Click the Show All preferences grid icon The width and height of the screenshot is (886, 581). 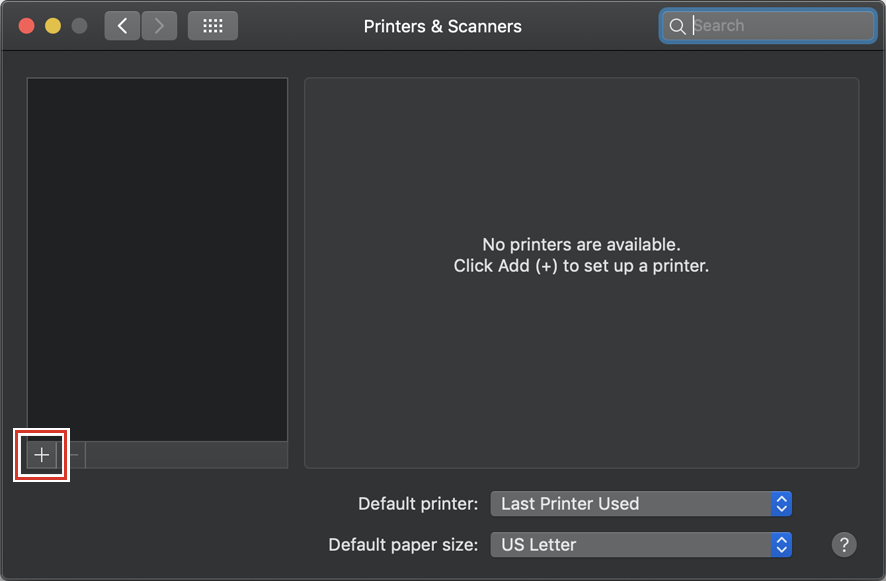coord(212,25)
